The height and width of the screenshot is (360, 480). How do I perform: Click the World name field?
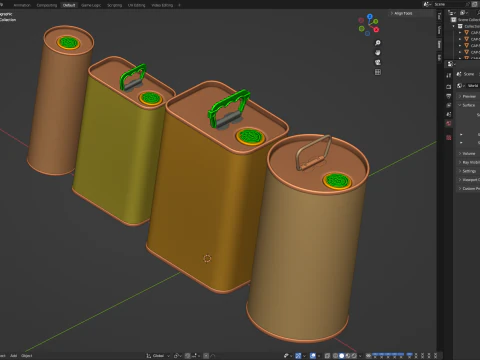click(473, 86)
